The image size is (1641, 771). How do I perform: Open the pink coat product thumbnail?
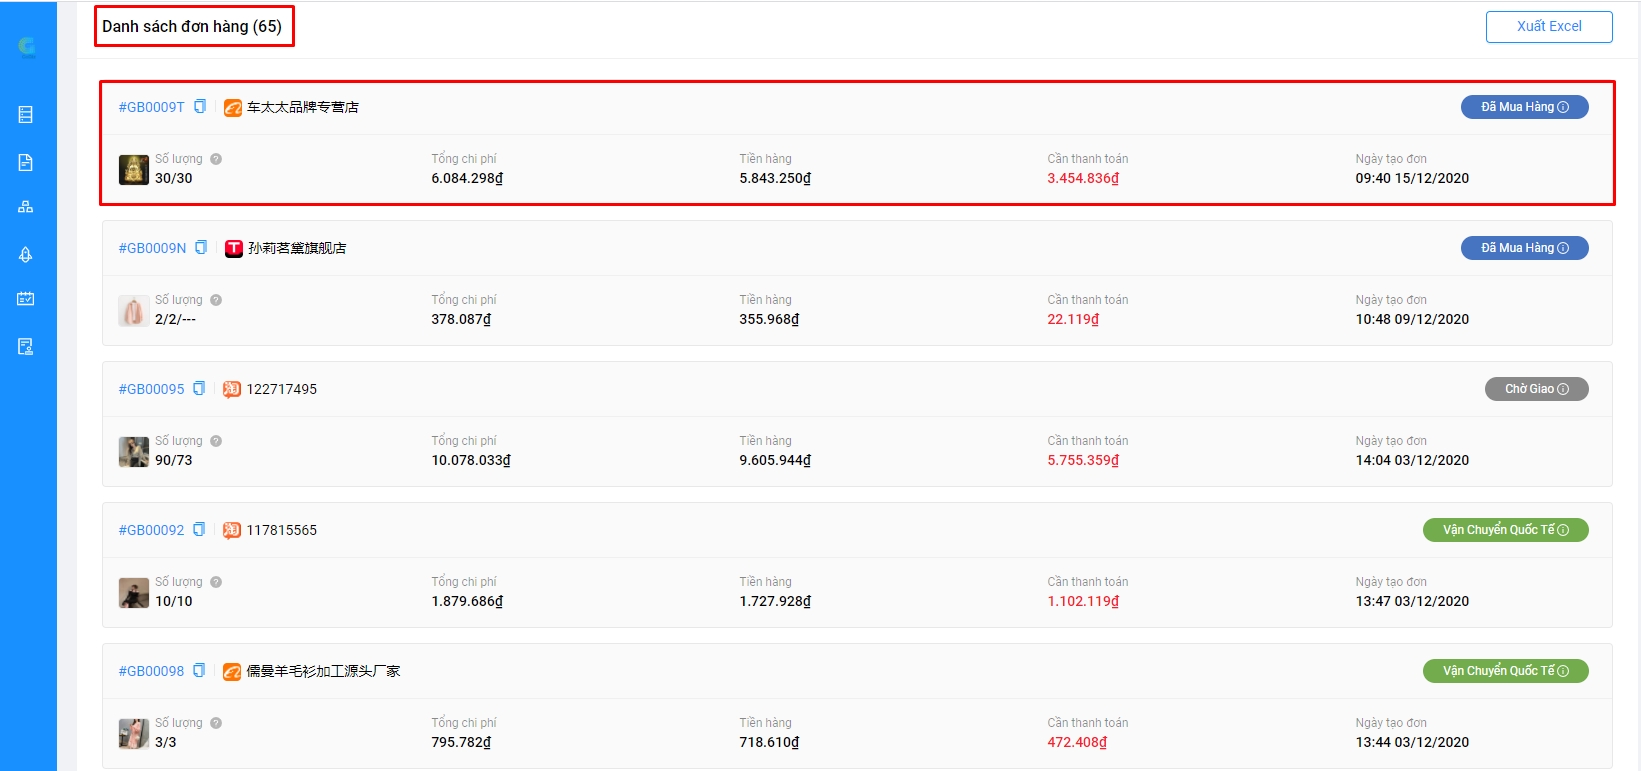[134, 311]
